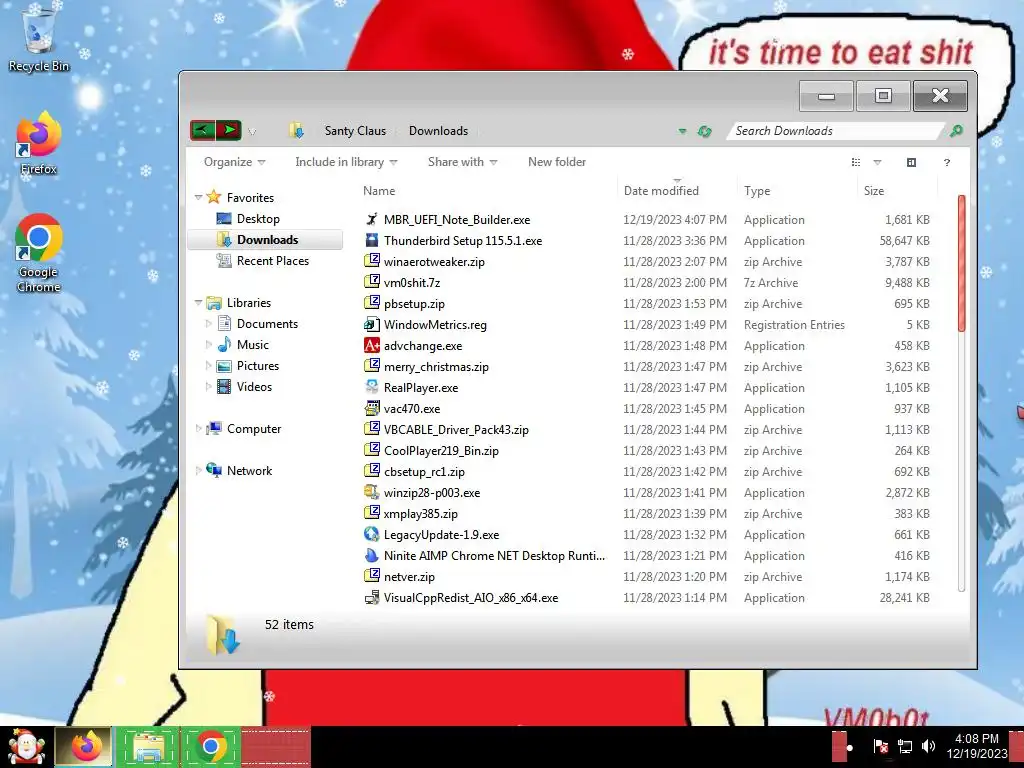1024x768 pixels.
Task: Refresh the Downloads folder view
Action: [704, 131]
